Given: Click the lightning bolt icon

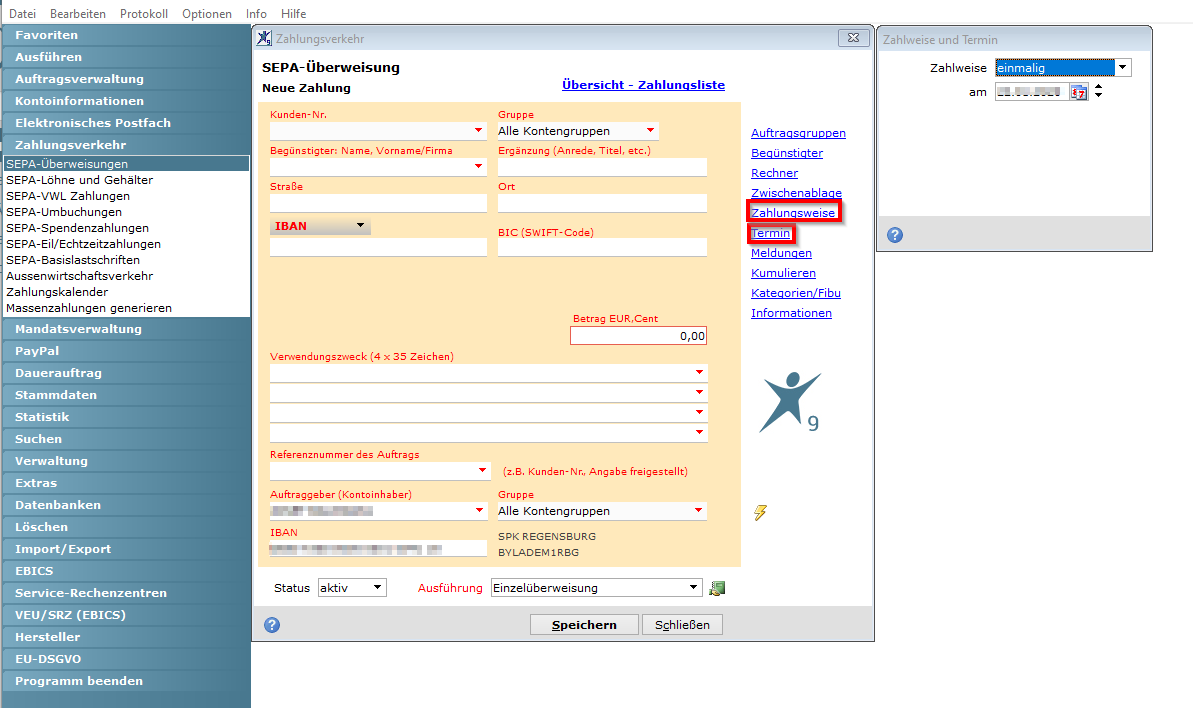Looking at the screenshot, I should (x=760, y=513).
